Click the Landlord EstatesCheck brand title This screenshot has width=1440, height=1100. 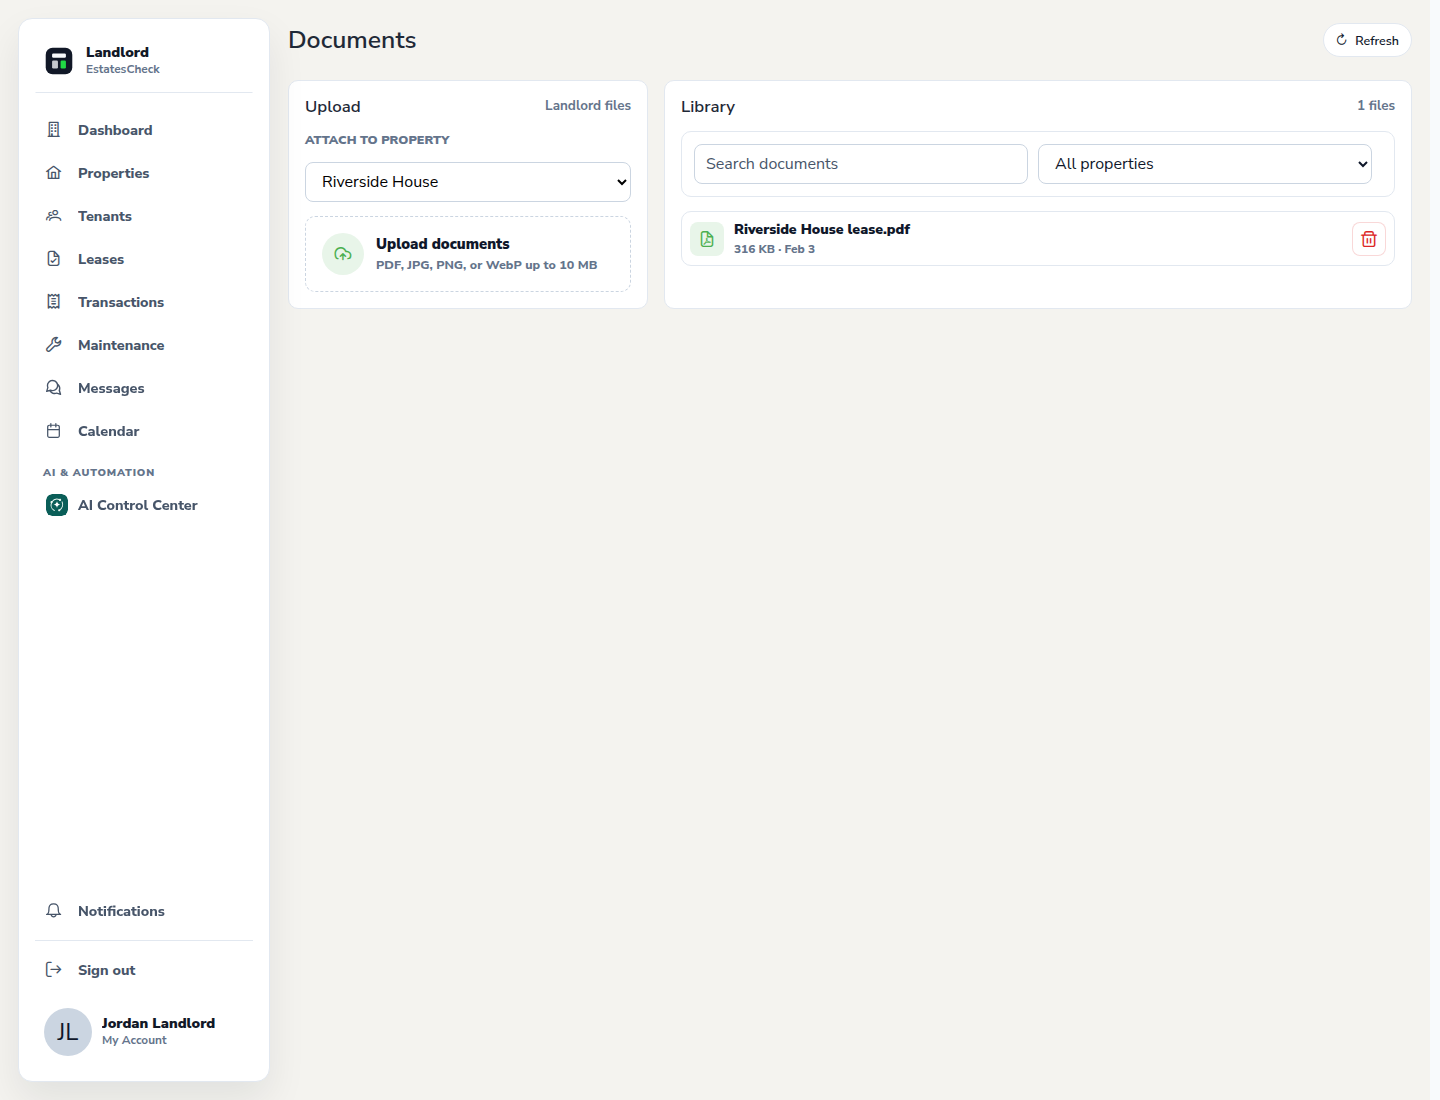(x=122, y=60)
